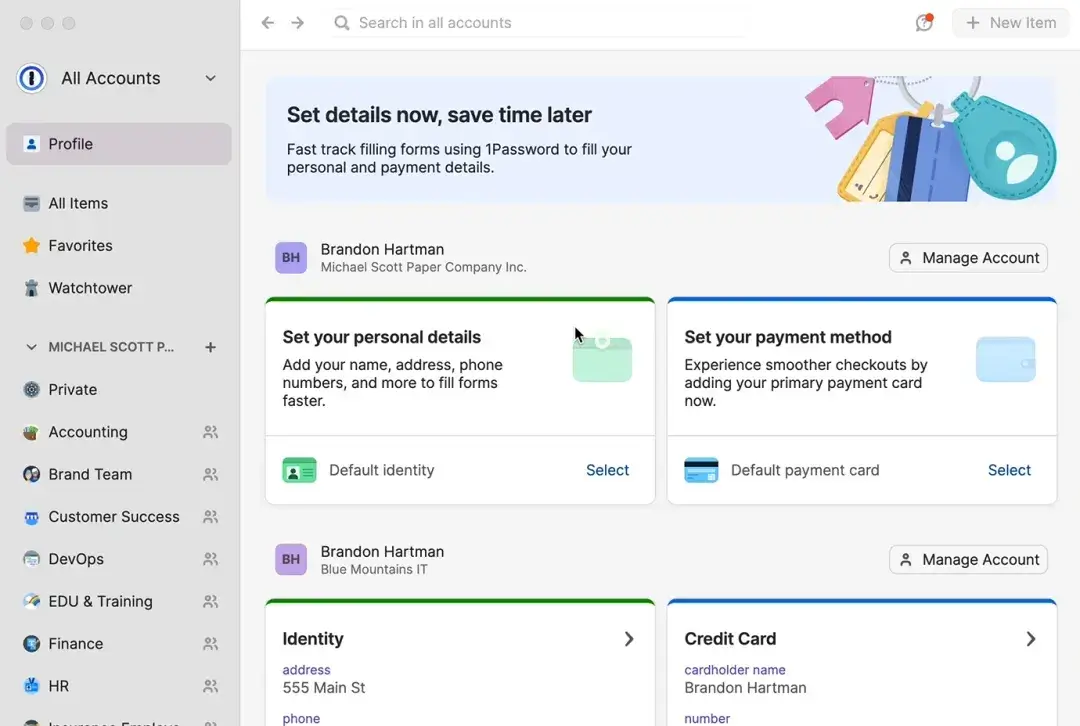Open the All Accounts dropdown chevron

coord(211,78)
